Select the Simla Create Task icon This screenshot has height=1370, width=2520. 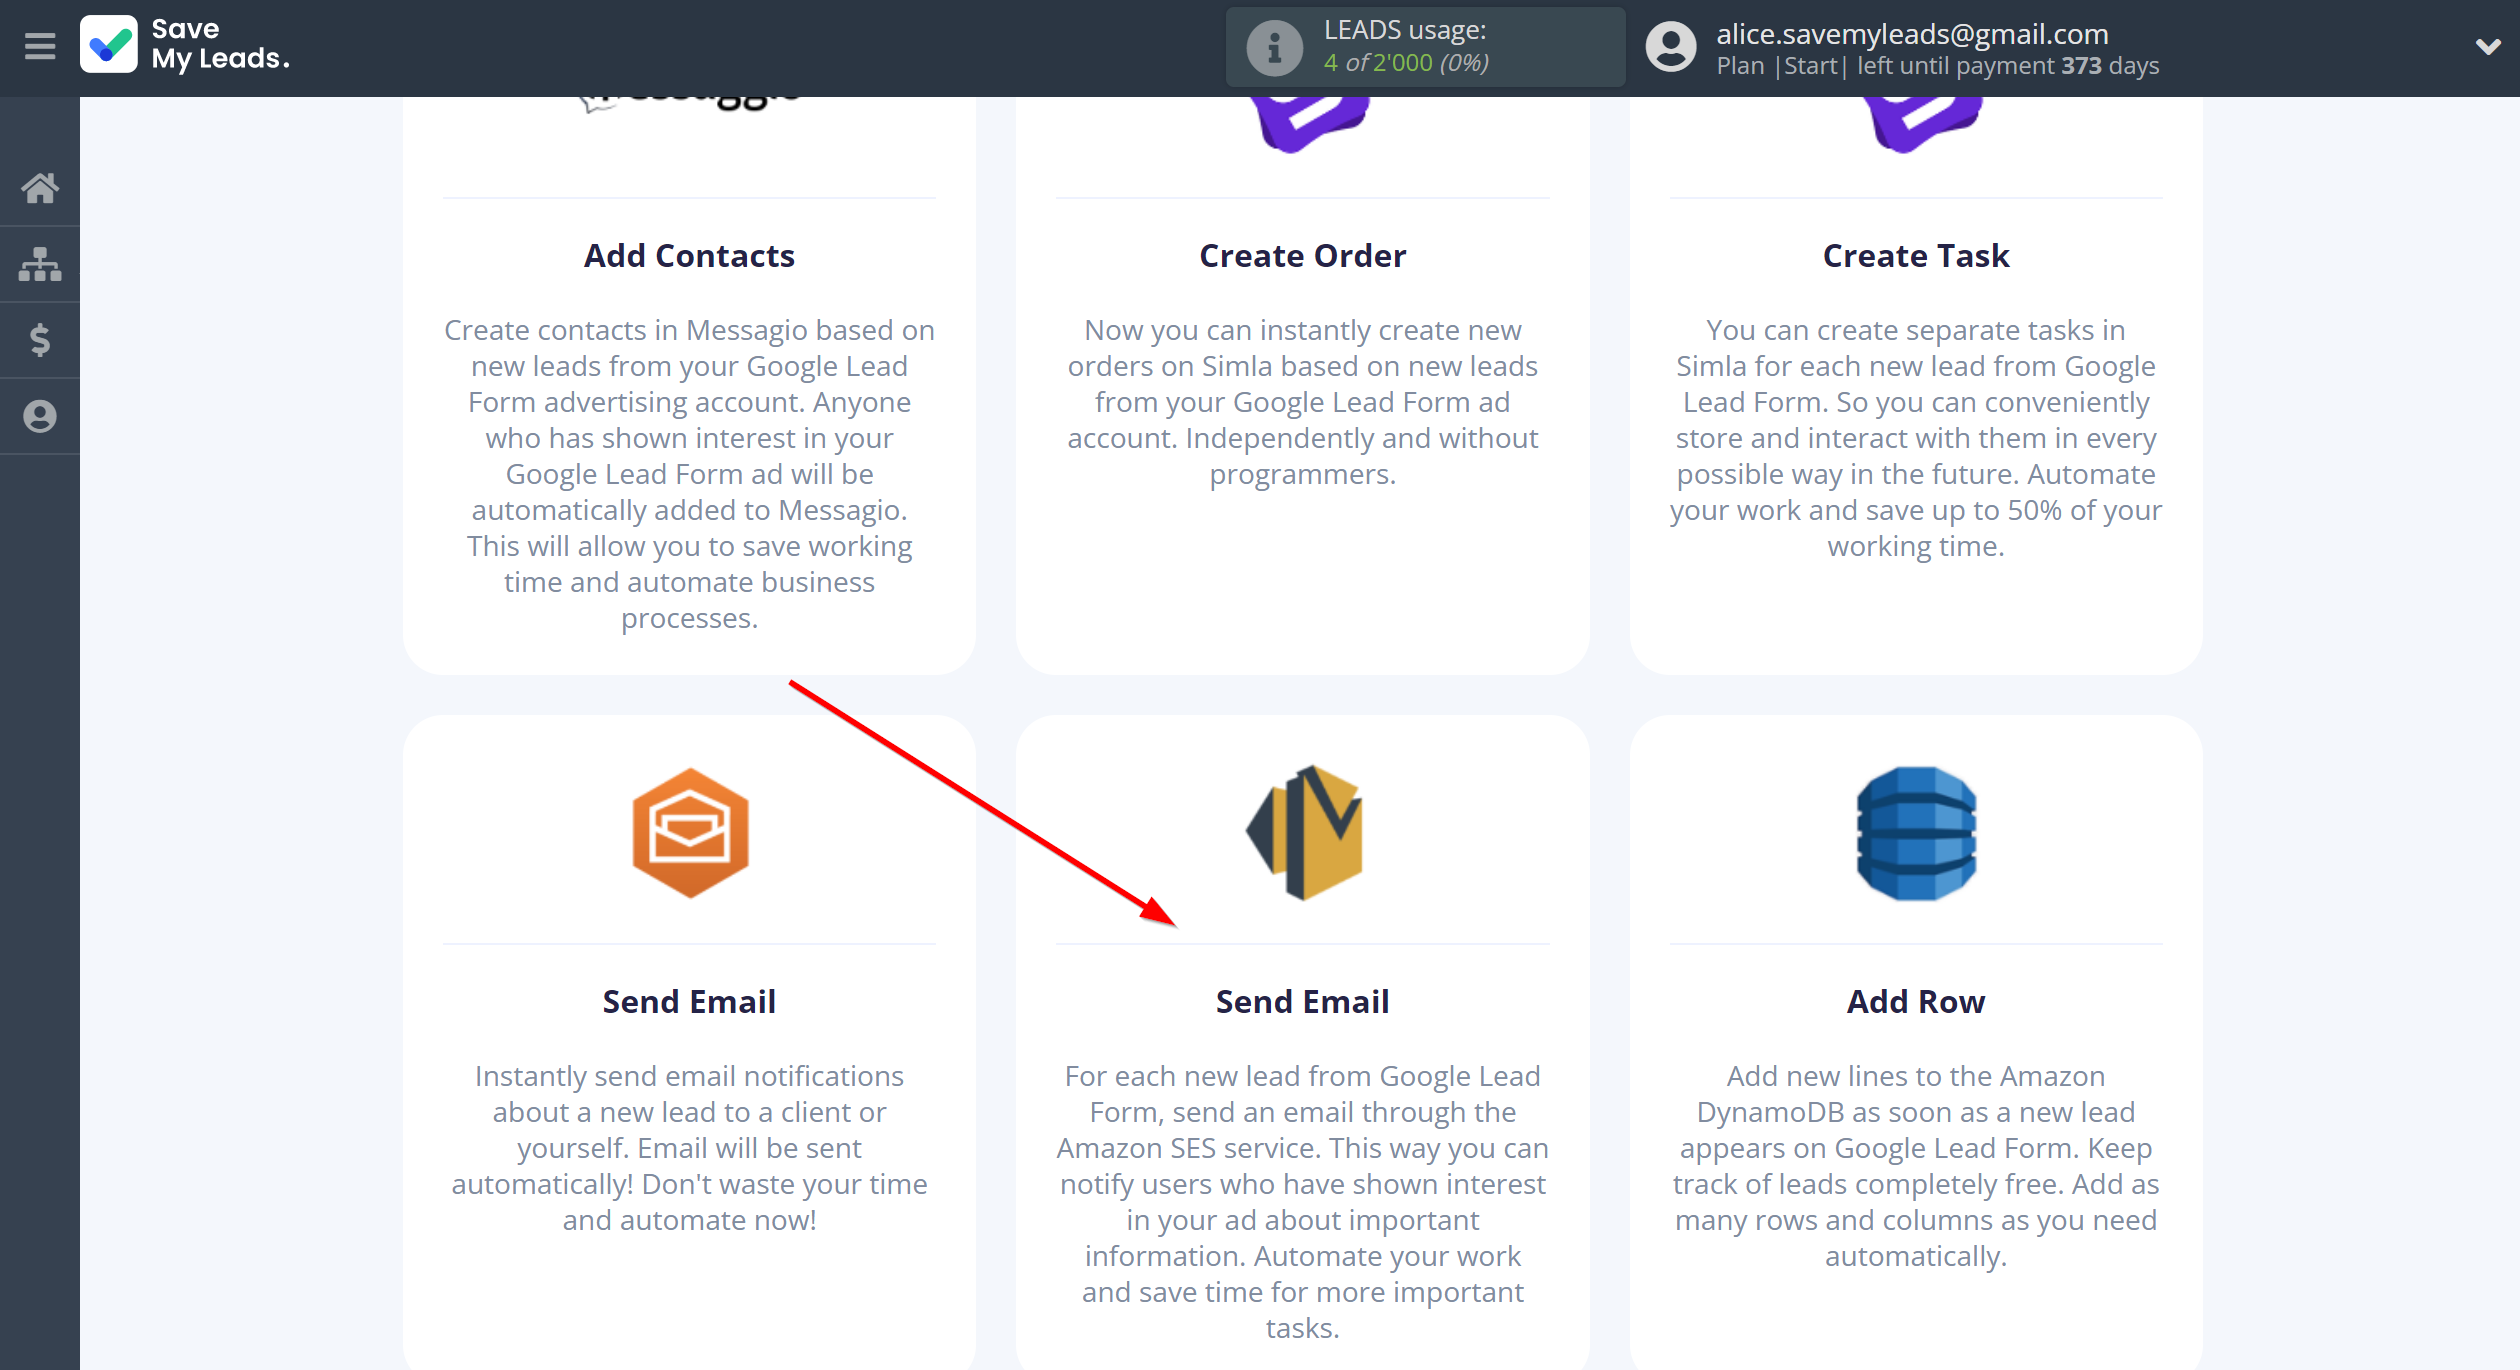click(x=1926, y=124)
